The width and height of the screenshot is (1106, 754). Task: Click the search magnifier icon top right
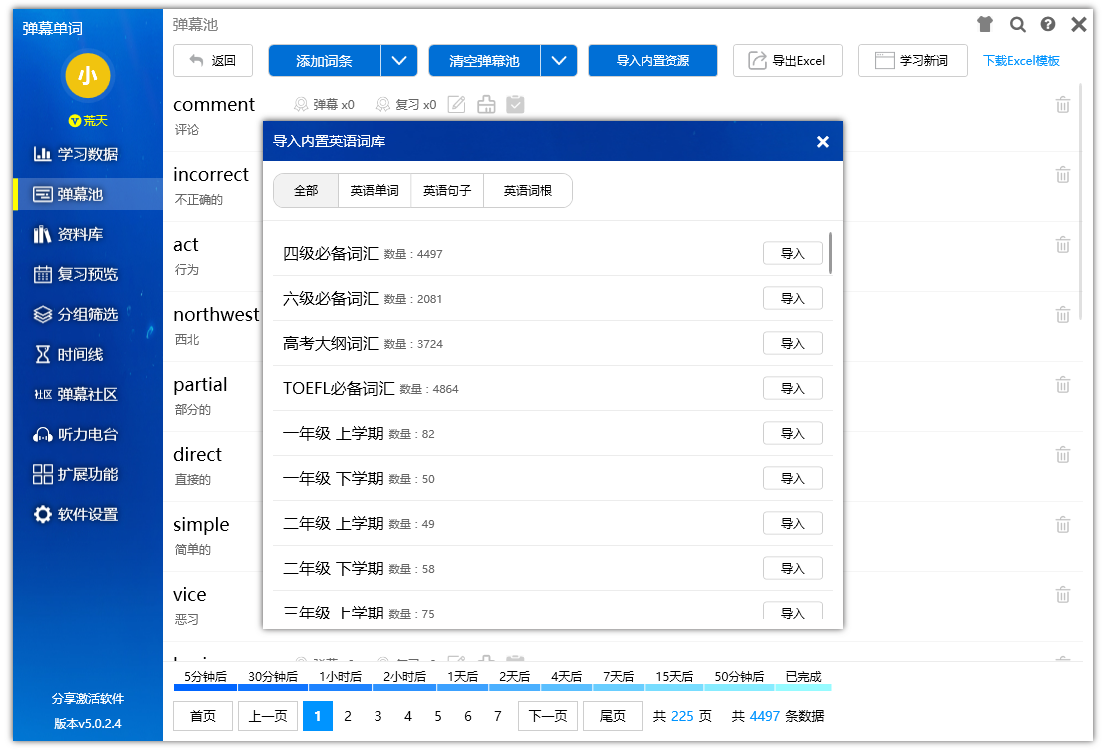[1018, 25]
